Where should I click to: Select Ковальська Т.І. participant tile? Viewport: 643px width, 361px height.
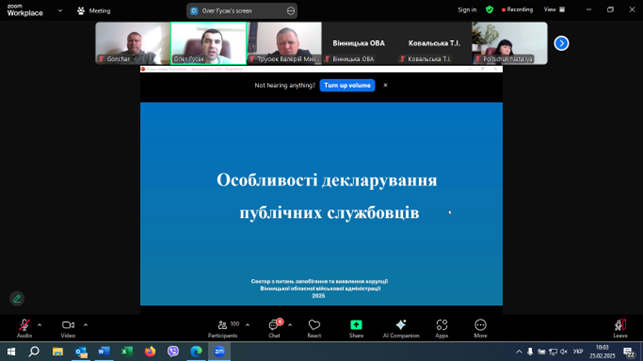point(434,43)
